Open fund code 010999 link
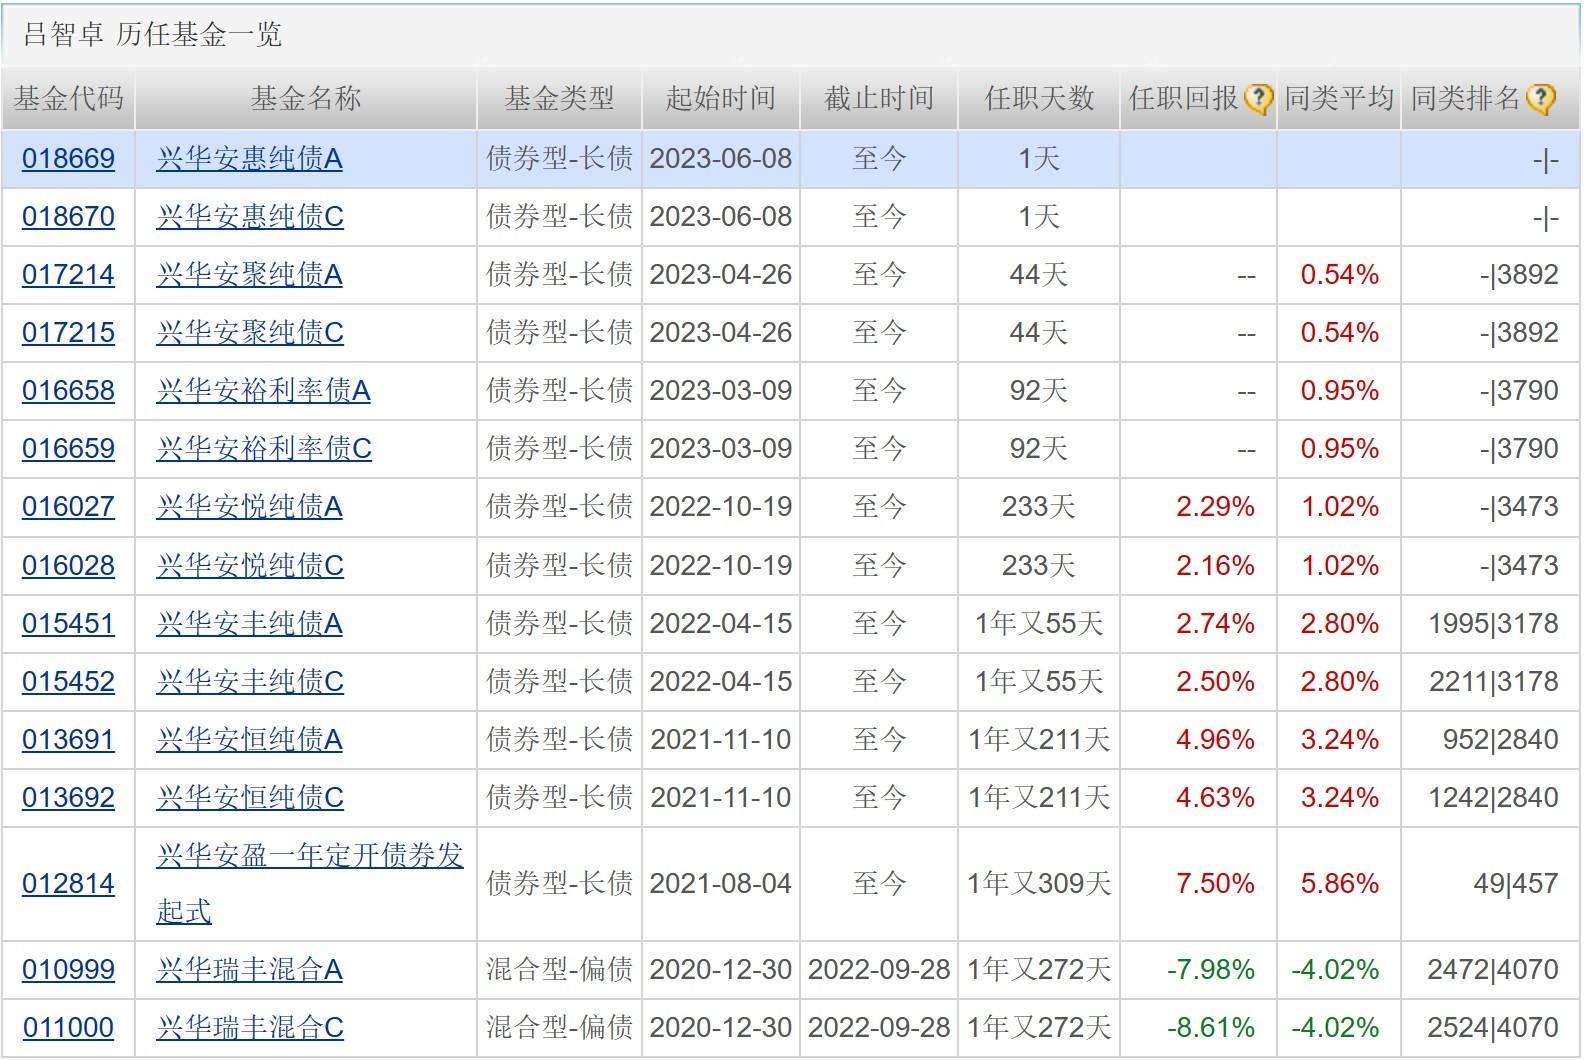The height and width of the screenshot is (1060, 1584). (x=68, y=970)
